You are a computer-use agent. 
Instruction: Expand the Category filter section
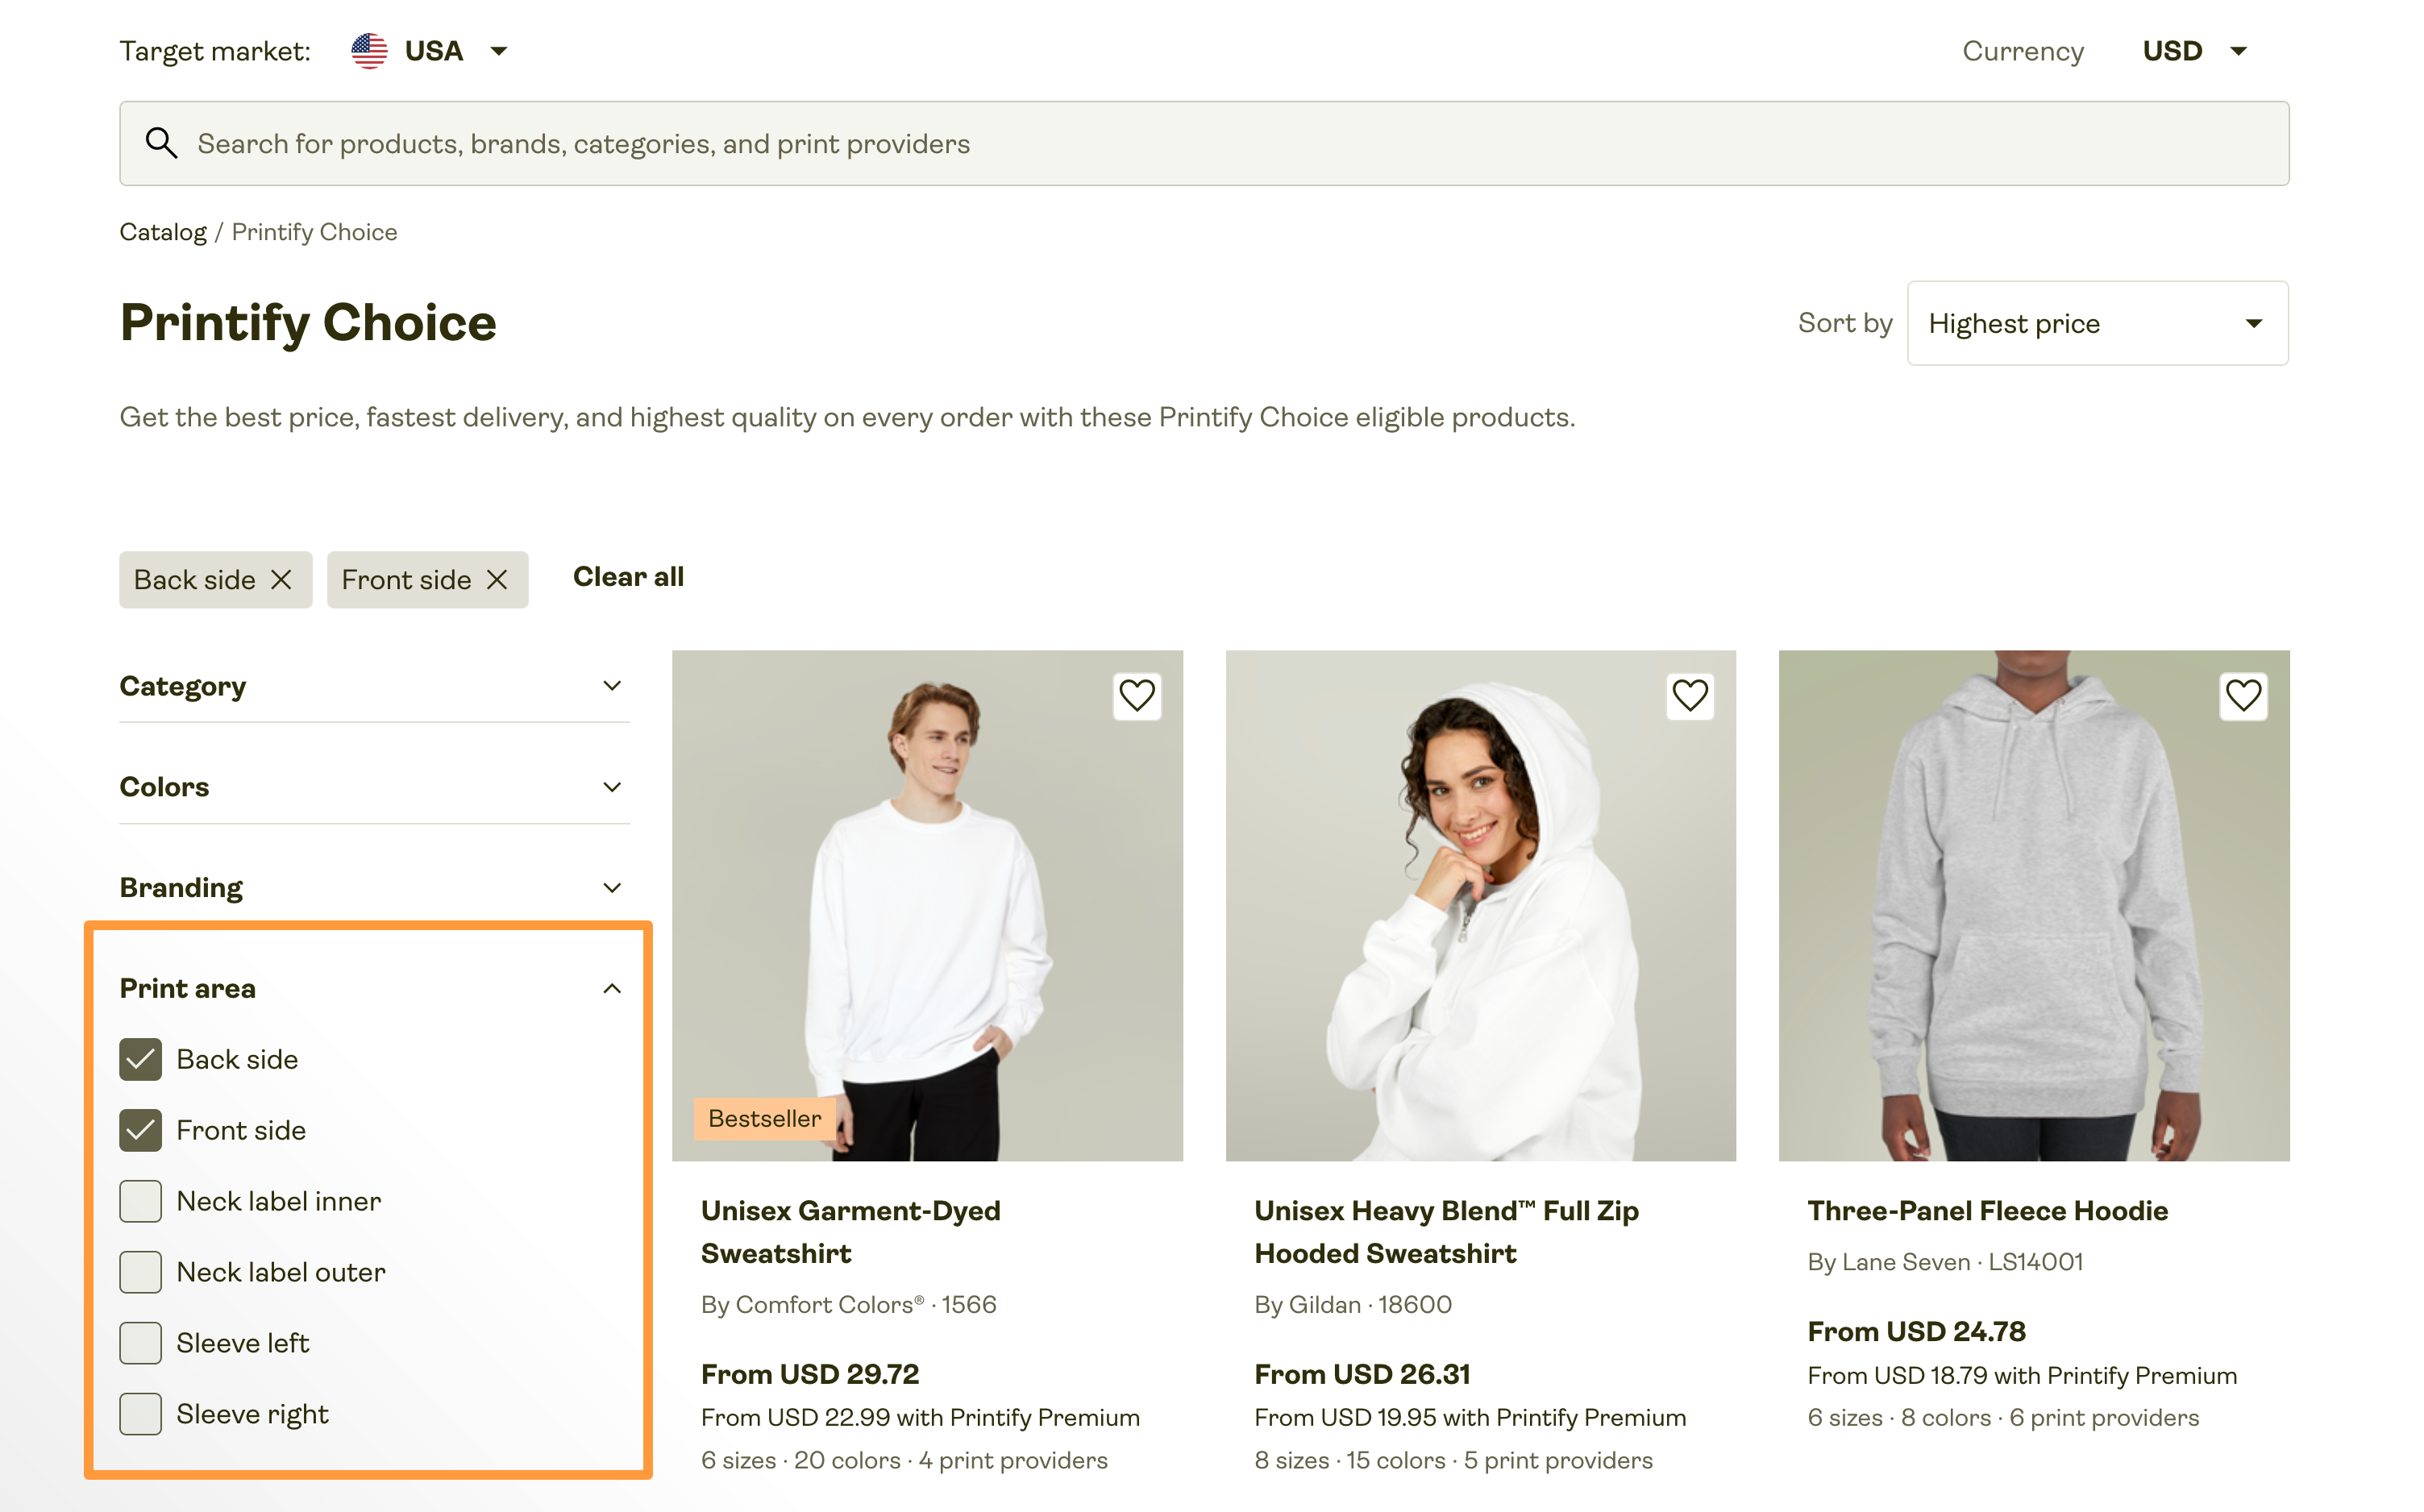(612, 686)
